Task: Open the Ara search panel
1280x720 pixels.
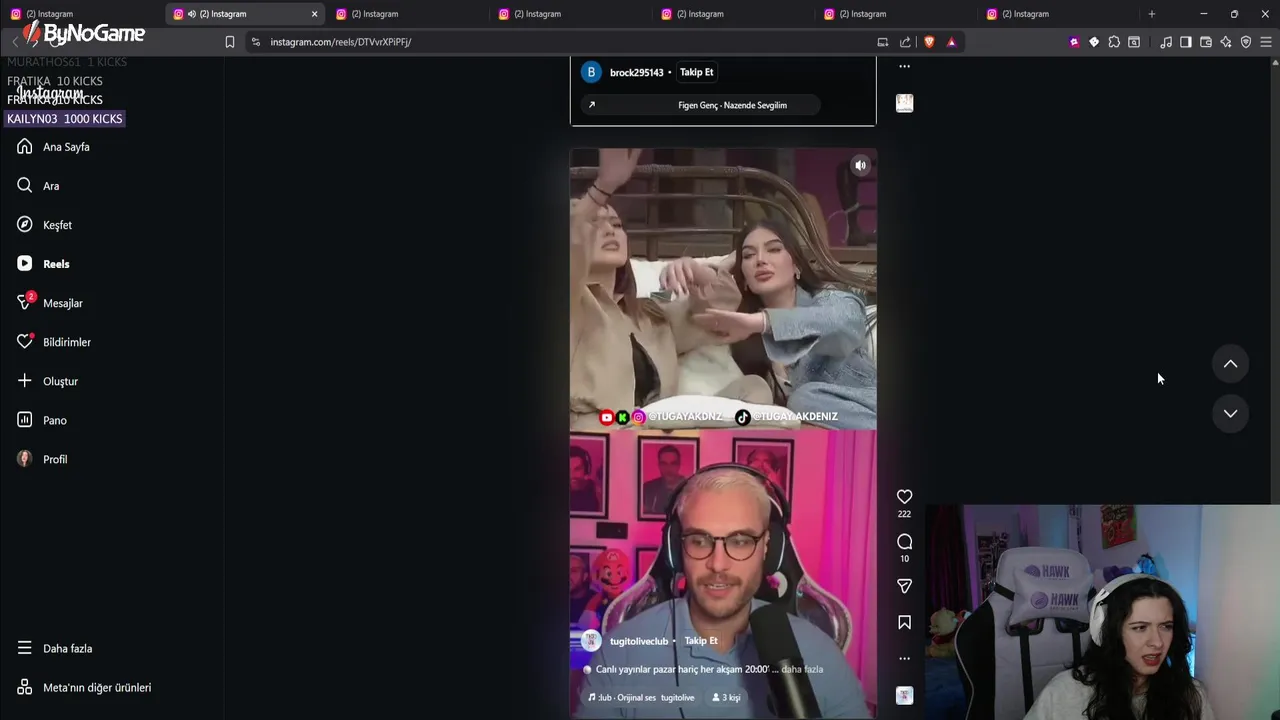Action: [38, 186]
